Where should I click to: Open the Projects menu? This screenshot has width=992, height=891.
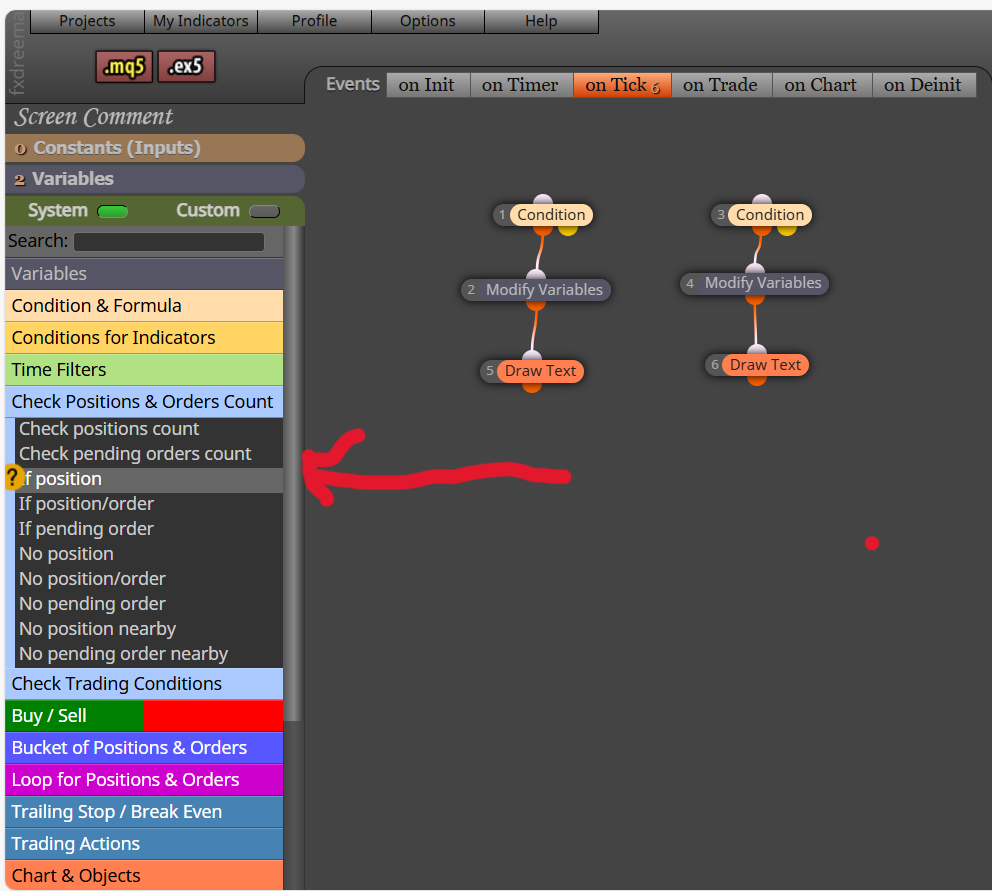point(87,21)
